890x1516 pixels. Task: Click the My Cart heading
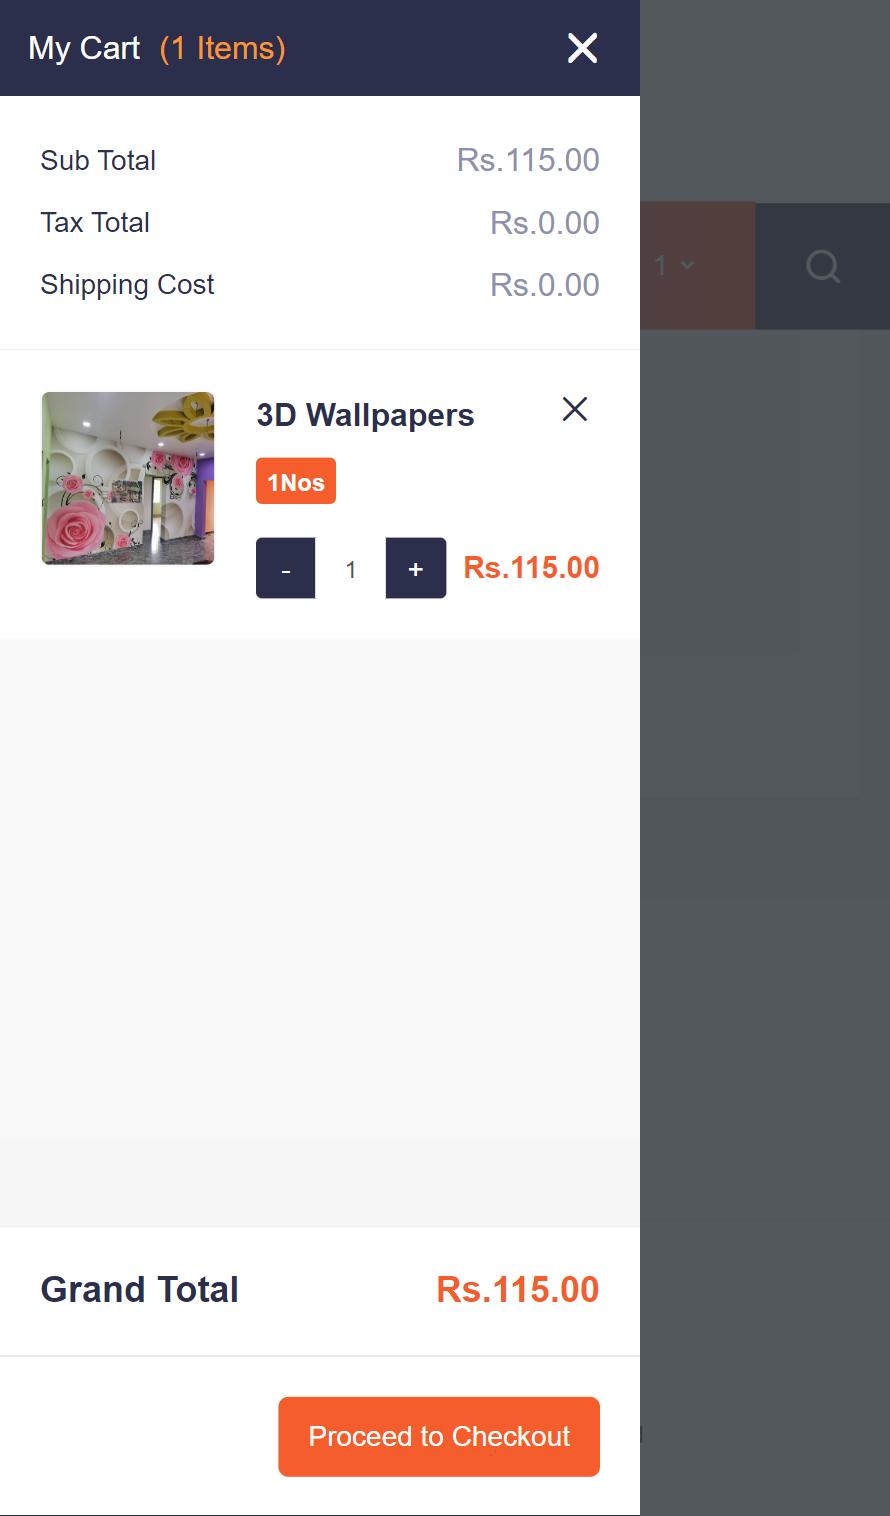[x=84, y=48]
